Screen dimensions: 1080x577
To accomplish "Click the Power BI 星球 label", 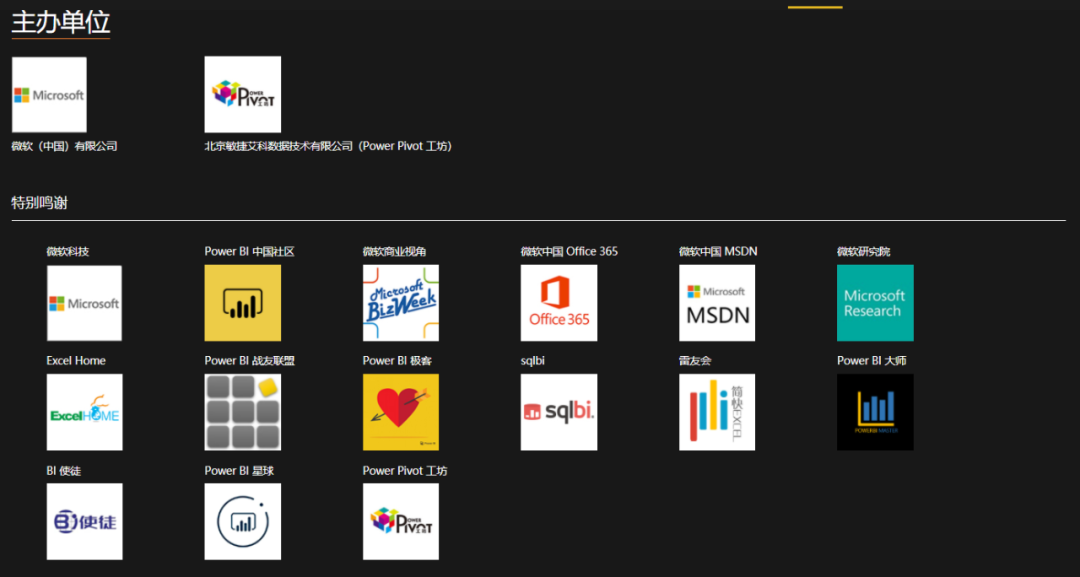I will pyautogui.click(x=239, y=470).
